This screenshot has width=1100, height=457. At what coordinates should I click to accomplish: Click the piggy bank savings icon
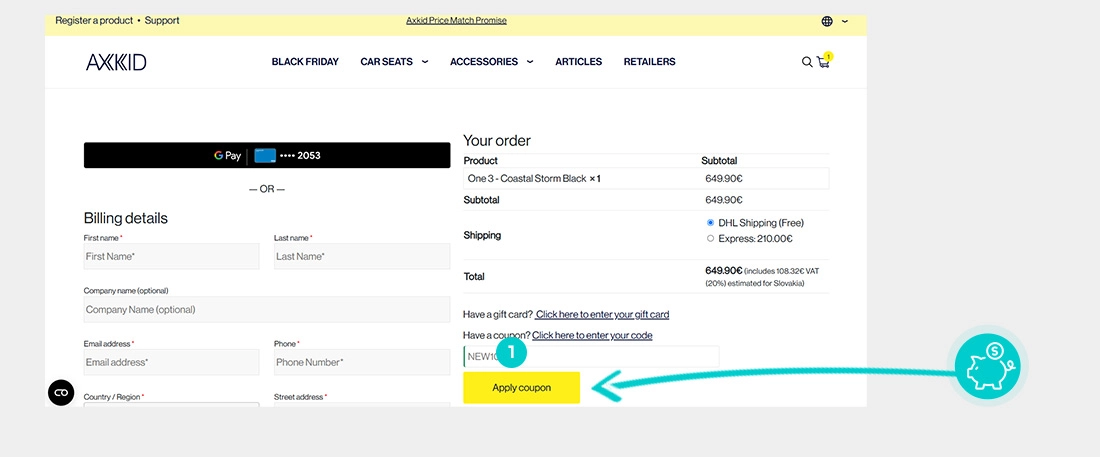[x=987, y=369]
